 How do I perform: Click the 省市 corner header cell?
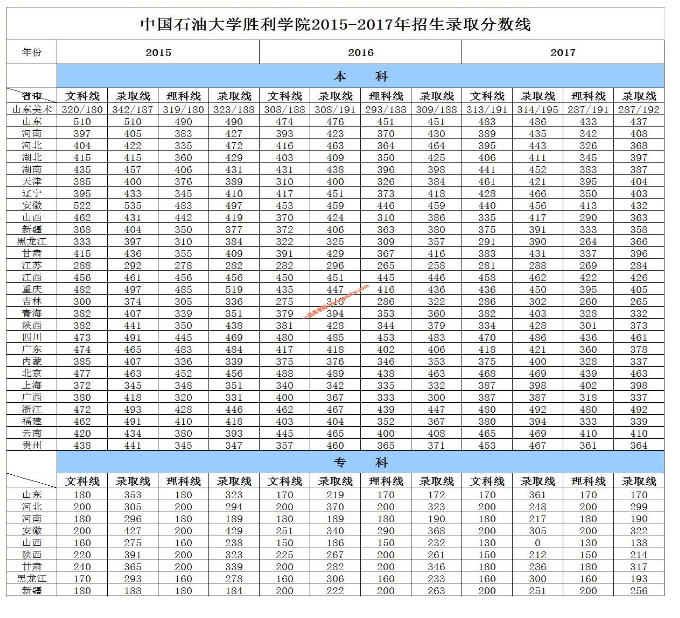(31, 96)
